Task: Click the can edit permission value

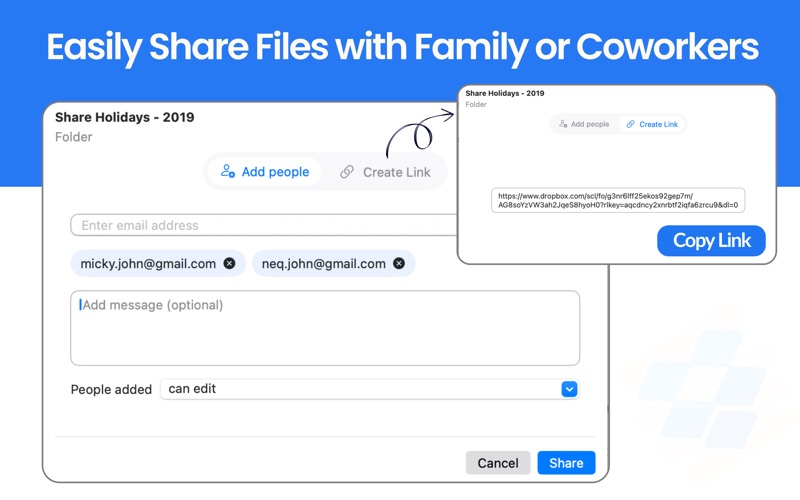Action: [x=192, y=389]
